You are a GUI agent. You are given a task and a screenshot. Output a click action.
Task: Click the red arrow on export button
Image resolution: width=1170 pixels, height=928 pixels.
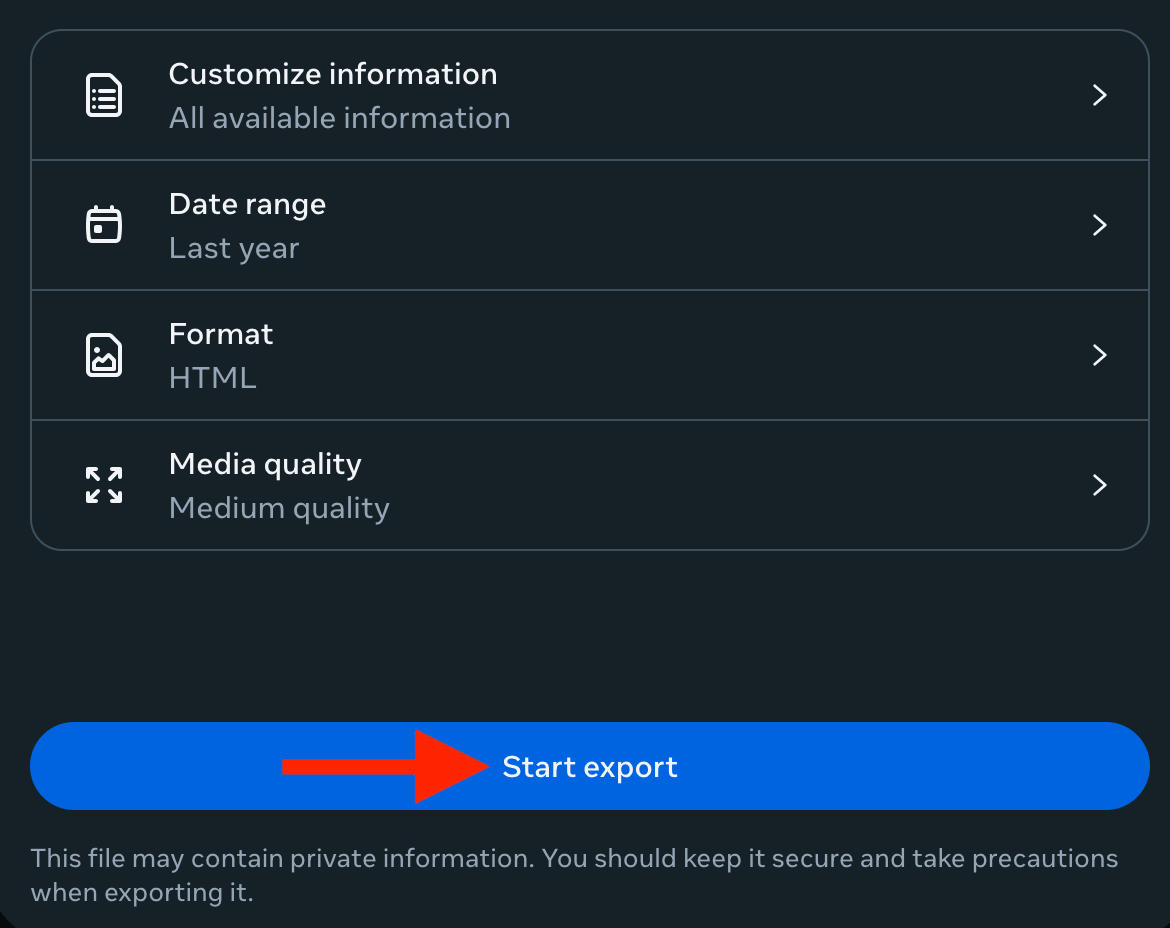[x=385, y=767]
